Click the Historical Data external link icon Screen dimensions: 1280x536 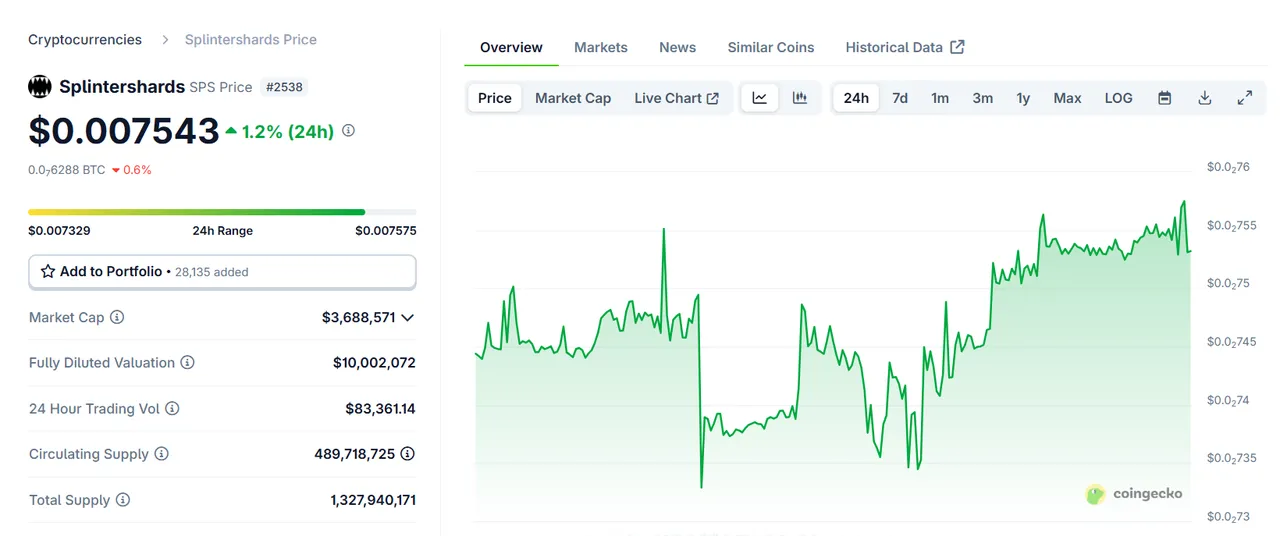[x=957, y=47]
